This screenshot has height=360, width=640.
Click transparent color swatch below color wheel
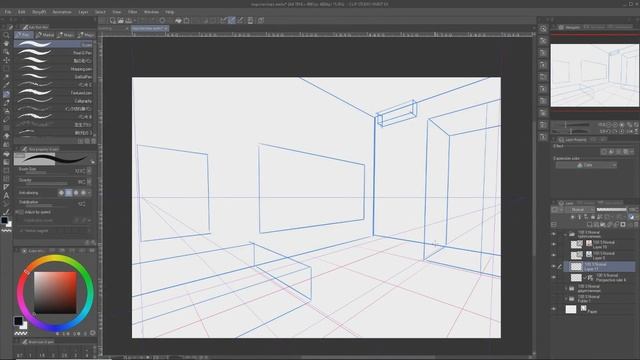[x=20, y=333]
